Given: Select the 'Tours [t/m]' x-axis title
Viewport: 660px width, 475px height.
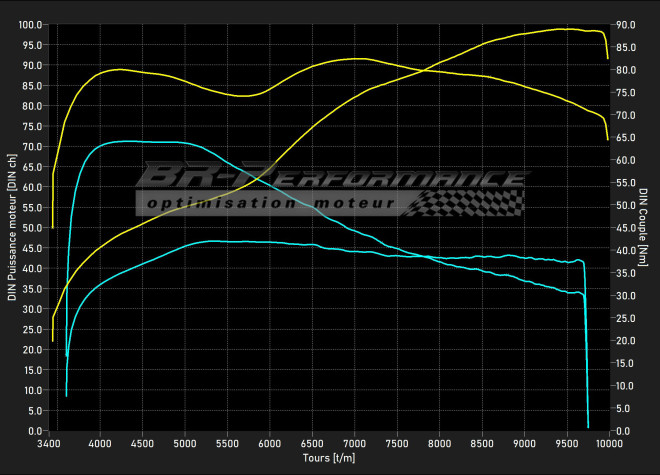Looking at the screenshot, I should click(329, 458).
